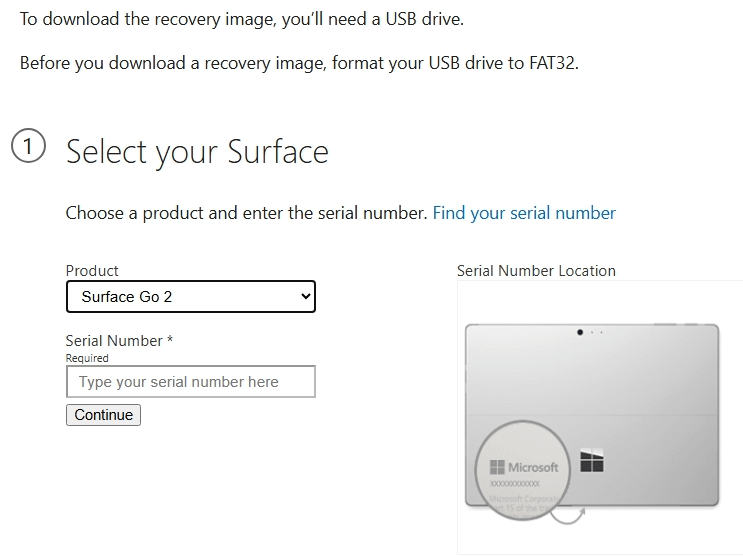Click the Microsoft logo in the magnified circle
This screenshot has height=556, width=743.
tap(524, 467)
